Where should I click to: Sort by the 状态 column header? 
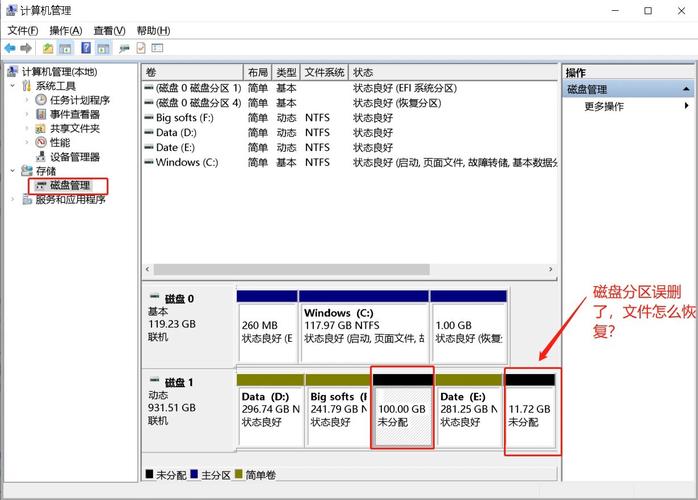(453, 72)
